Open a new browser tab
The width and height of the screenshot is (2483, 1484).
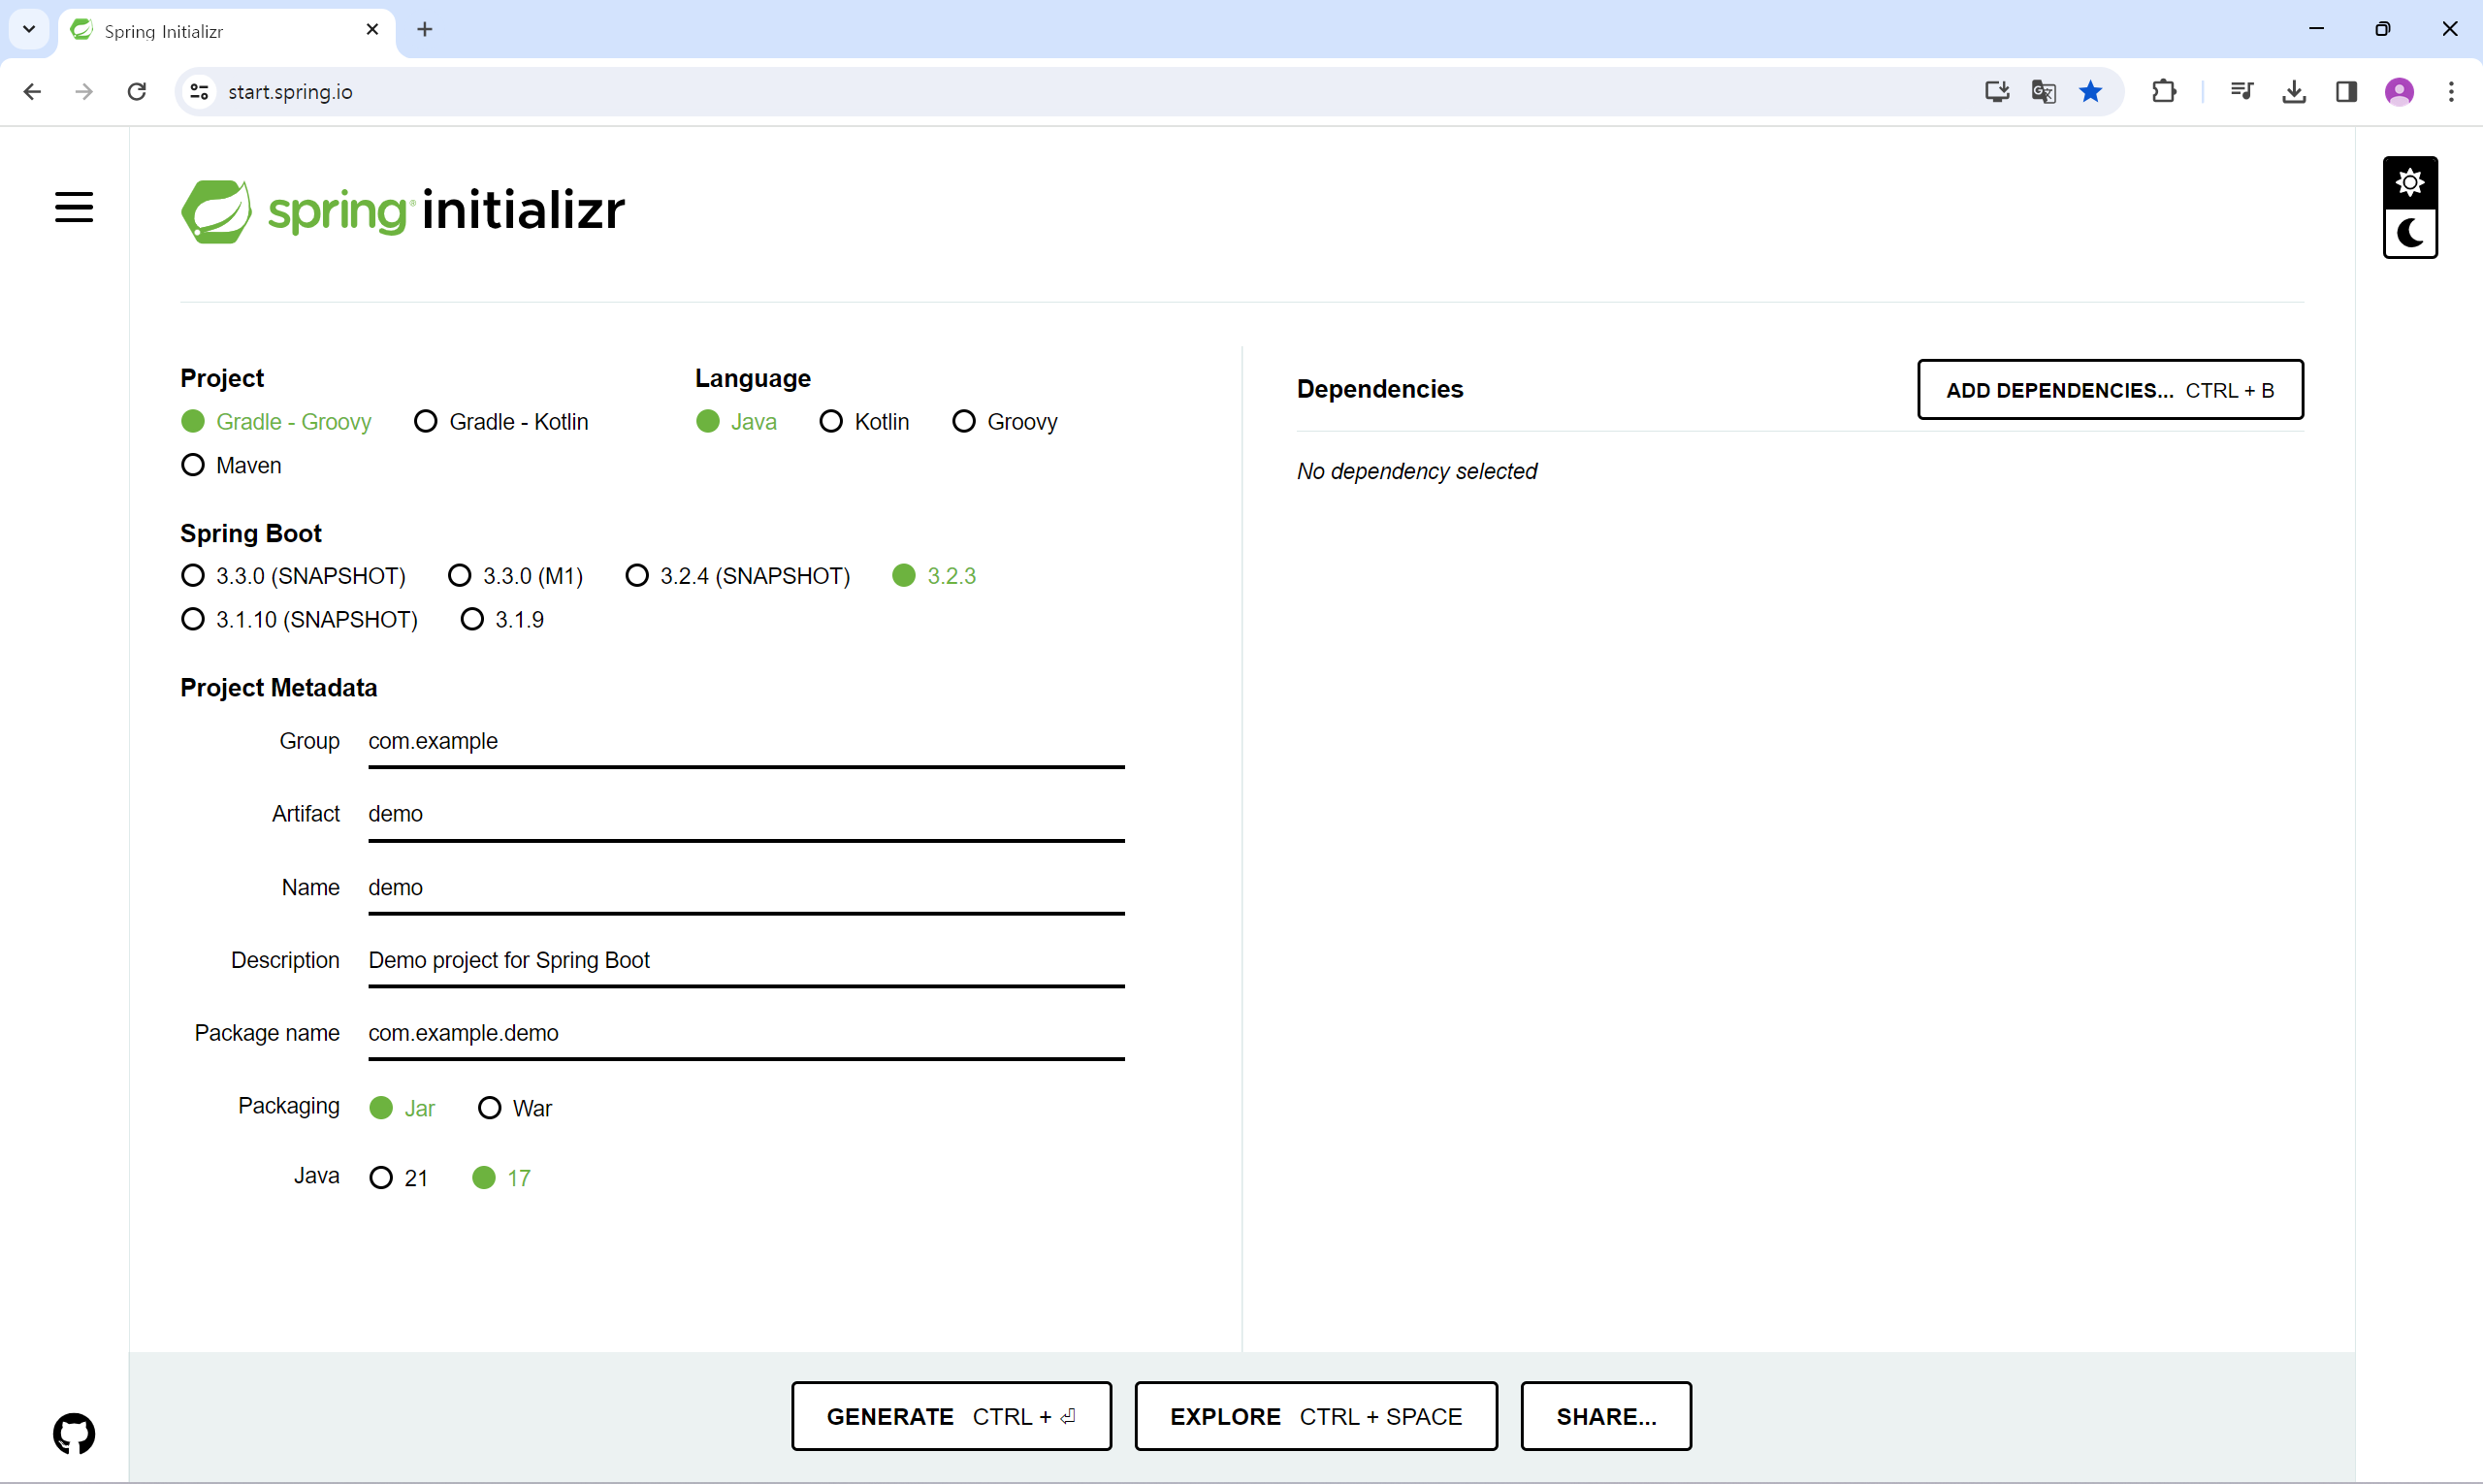425,29
